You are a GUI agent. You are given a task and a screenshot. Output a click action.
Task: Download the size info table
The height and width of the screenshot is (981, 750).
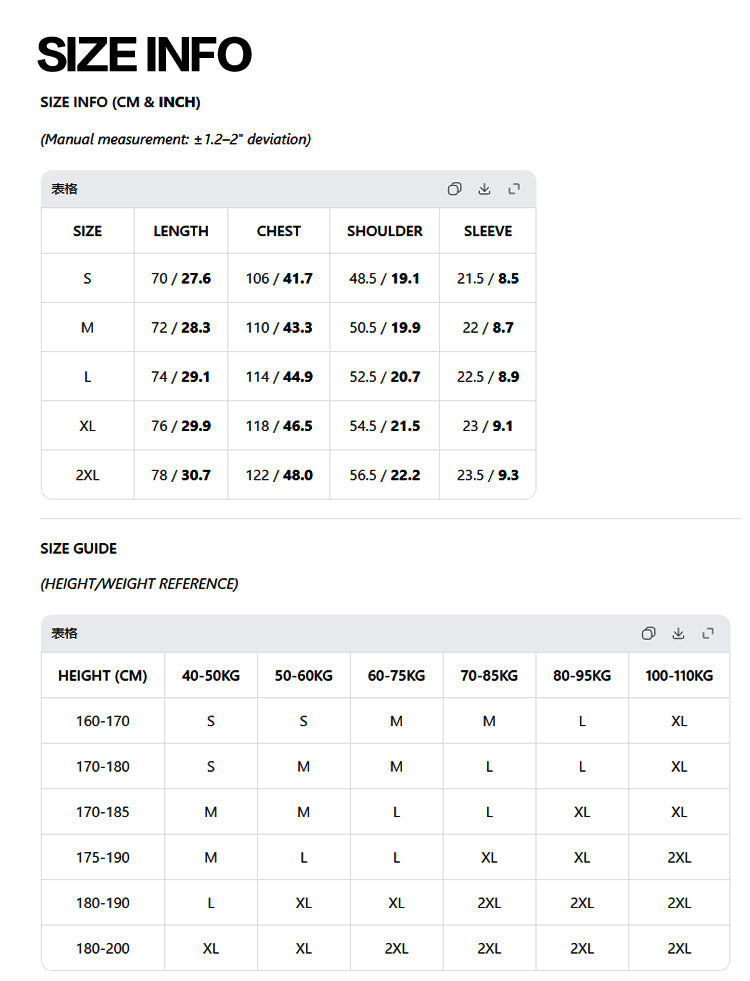tap(484, 189)
